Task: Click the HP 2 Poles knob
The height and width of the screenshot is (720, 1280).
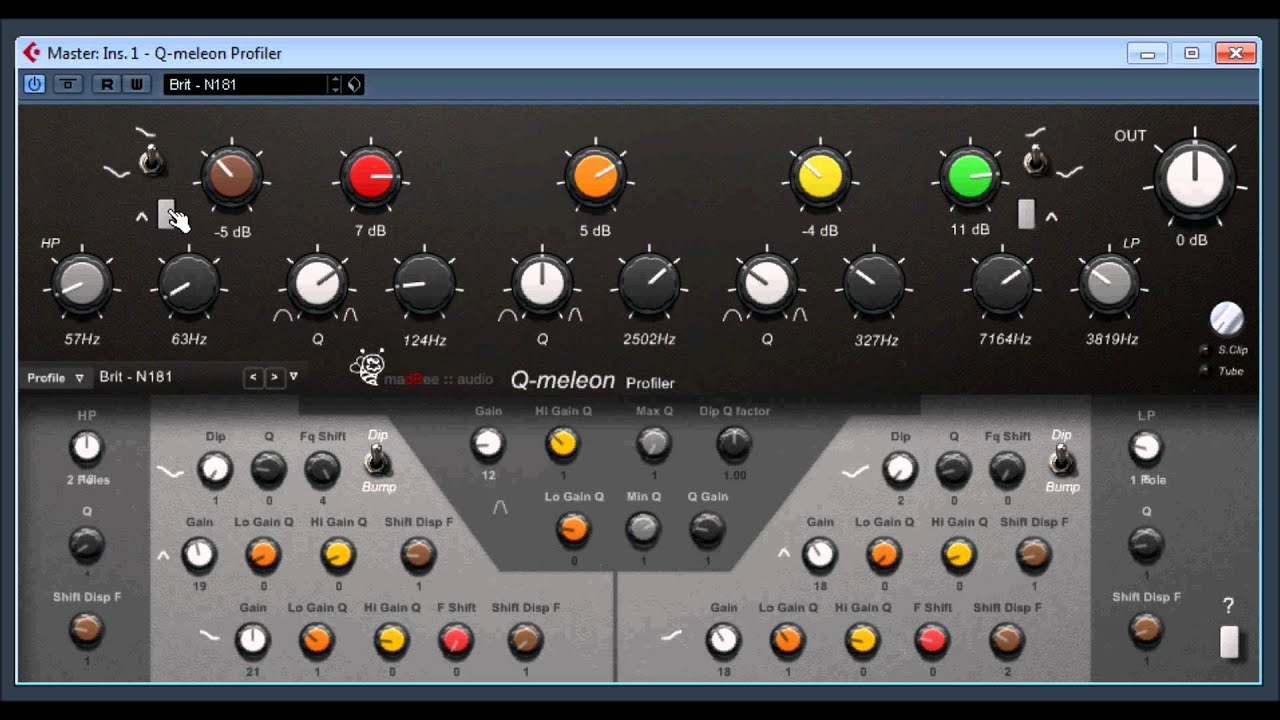Action: point(87,448)
